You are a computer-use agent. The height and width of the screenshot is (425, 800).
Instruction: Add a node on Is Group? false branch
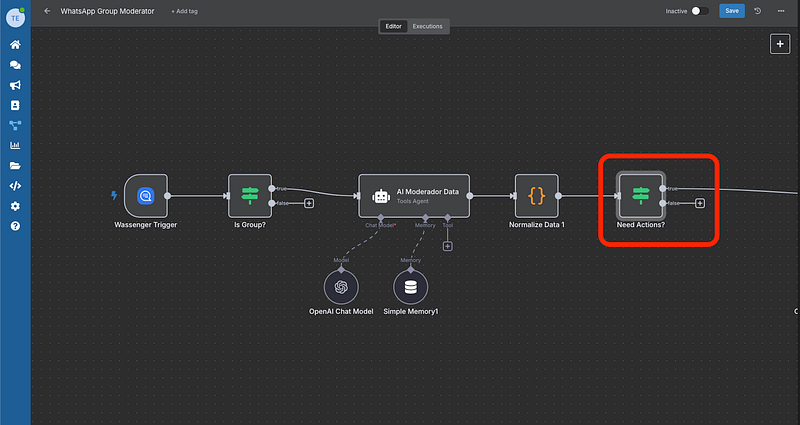point(309,203)
